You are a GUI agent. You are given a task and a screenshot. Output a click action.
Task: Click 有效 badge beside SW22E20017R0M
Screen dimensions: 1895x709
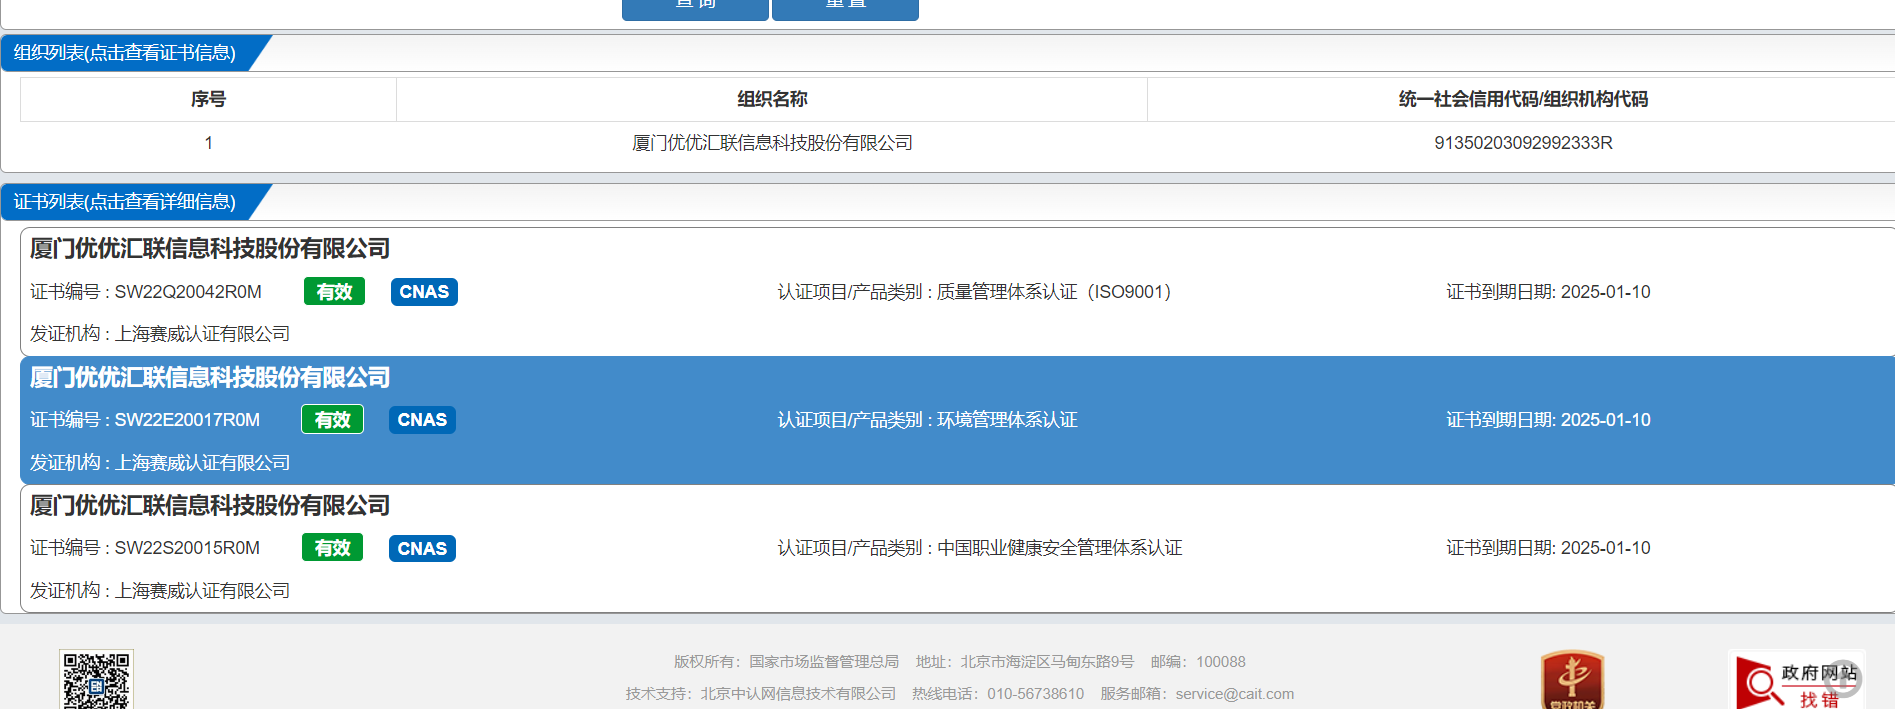pyautogui.click(x=332, y=420)
